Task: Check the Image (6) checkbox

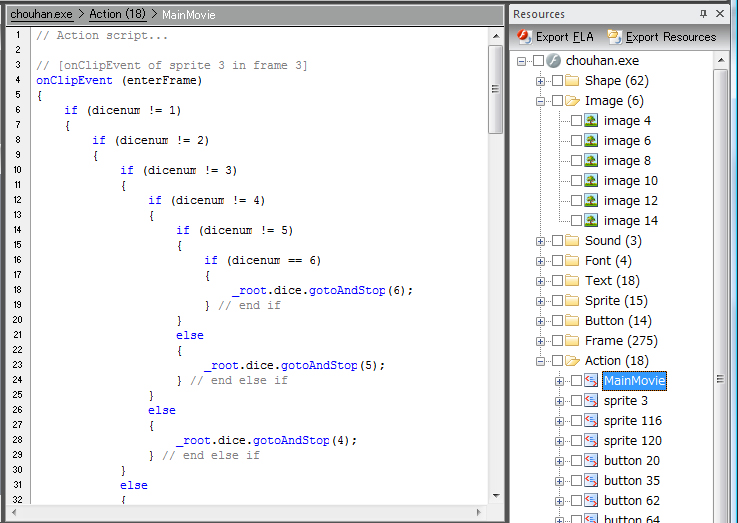Action: coord(557,101)
